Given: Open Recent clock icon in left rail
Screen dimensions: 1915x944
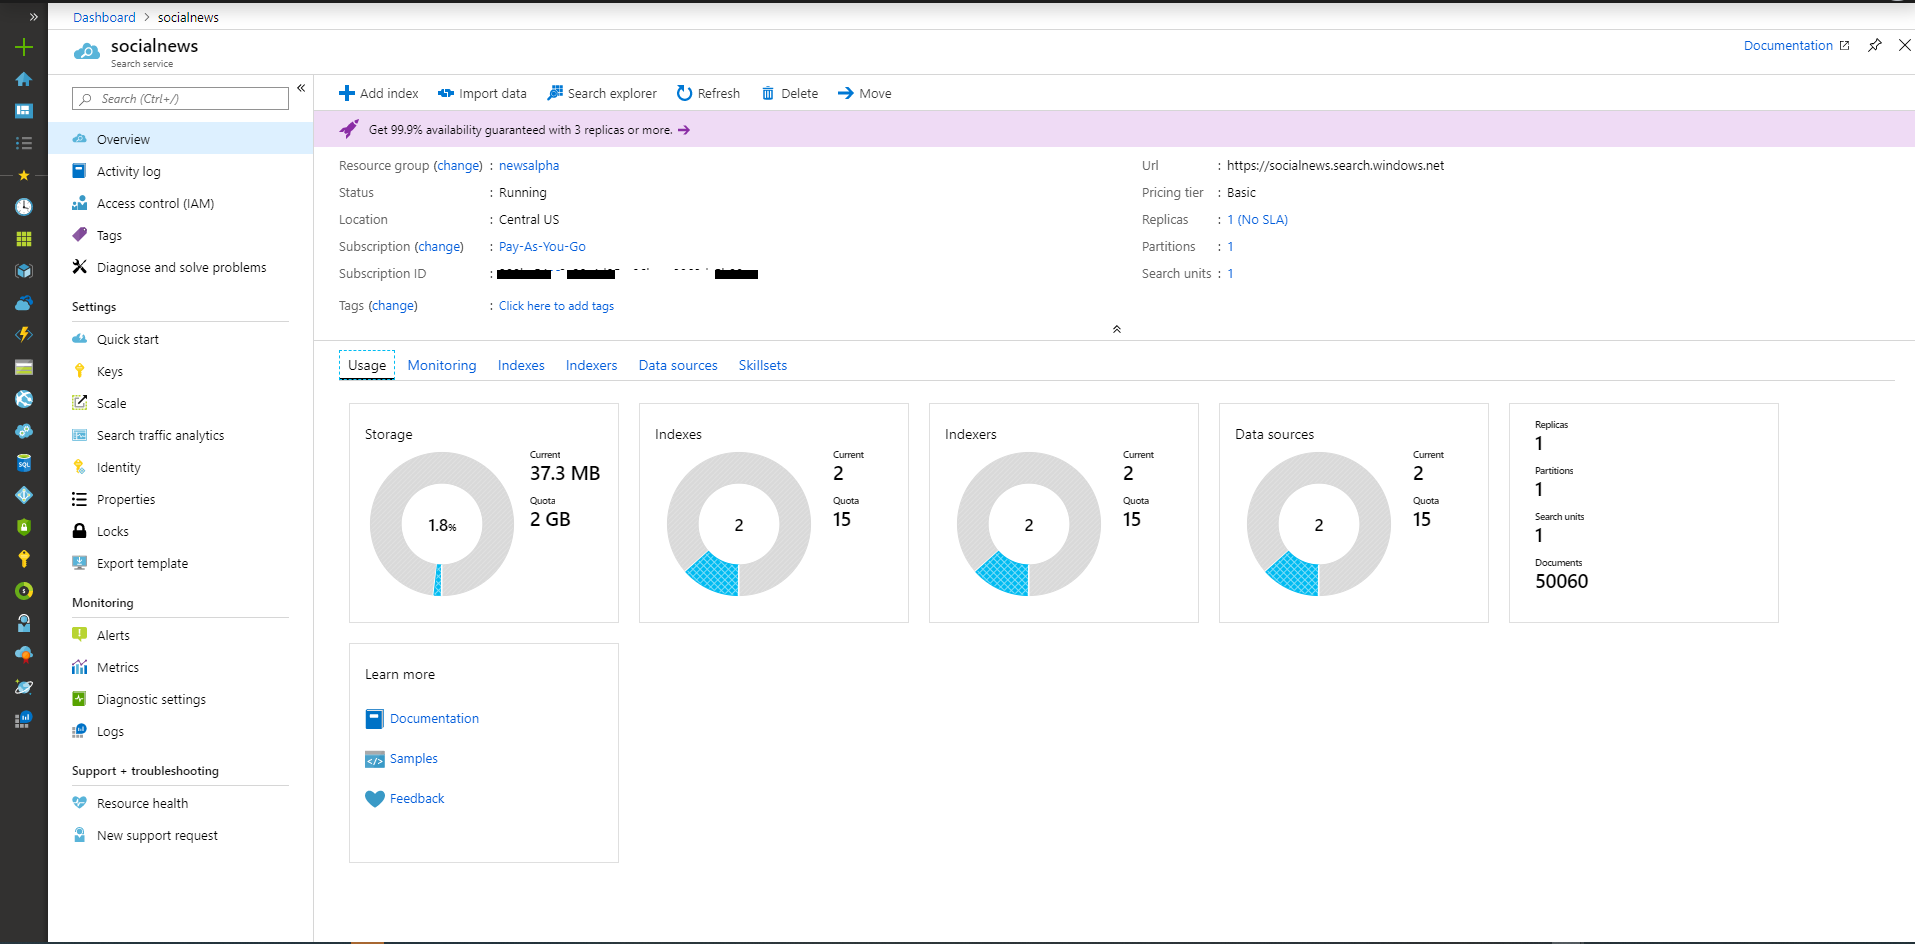Looking at the screenshot, I should tap(24, 207).
